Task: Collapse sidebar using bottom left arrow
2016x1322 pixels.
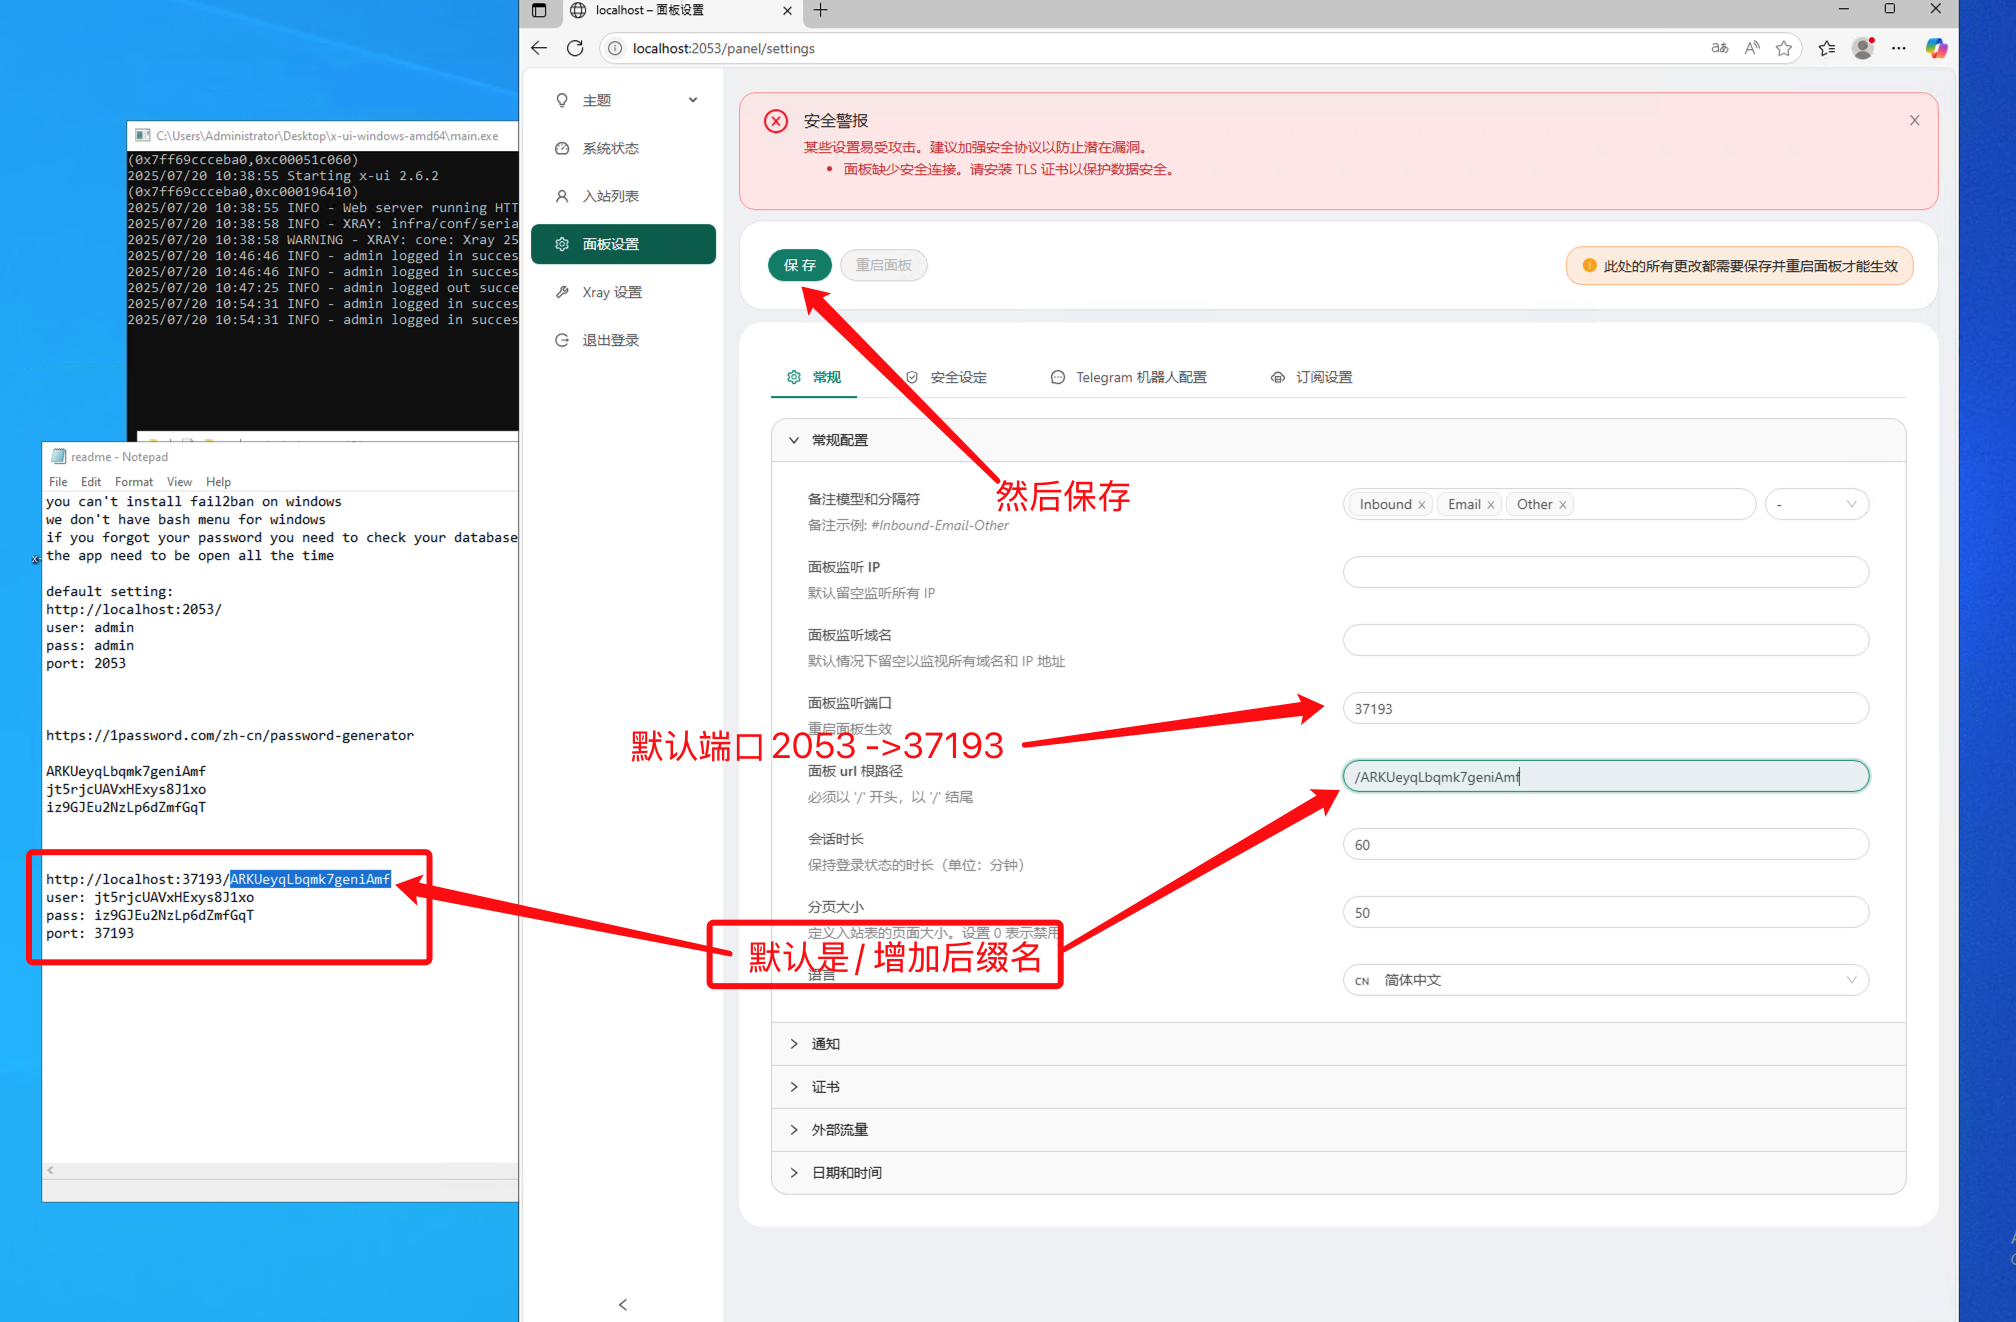Action: coord(623,1304)
